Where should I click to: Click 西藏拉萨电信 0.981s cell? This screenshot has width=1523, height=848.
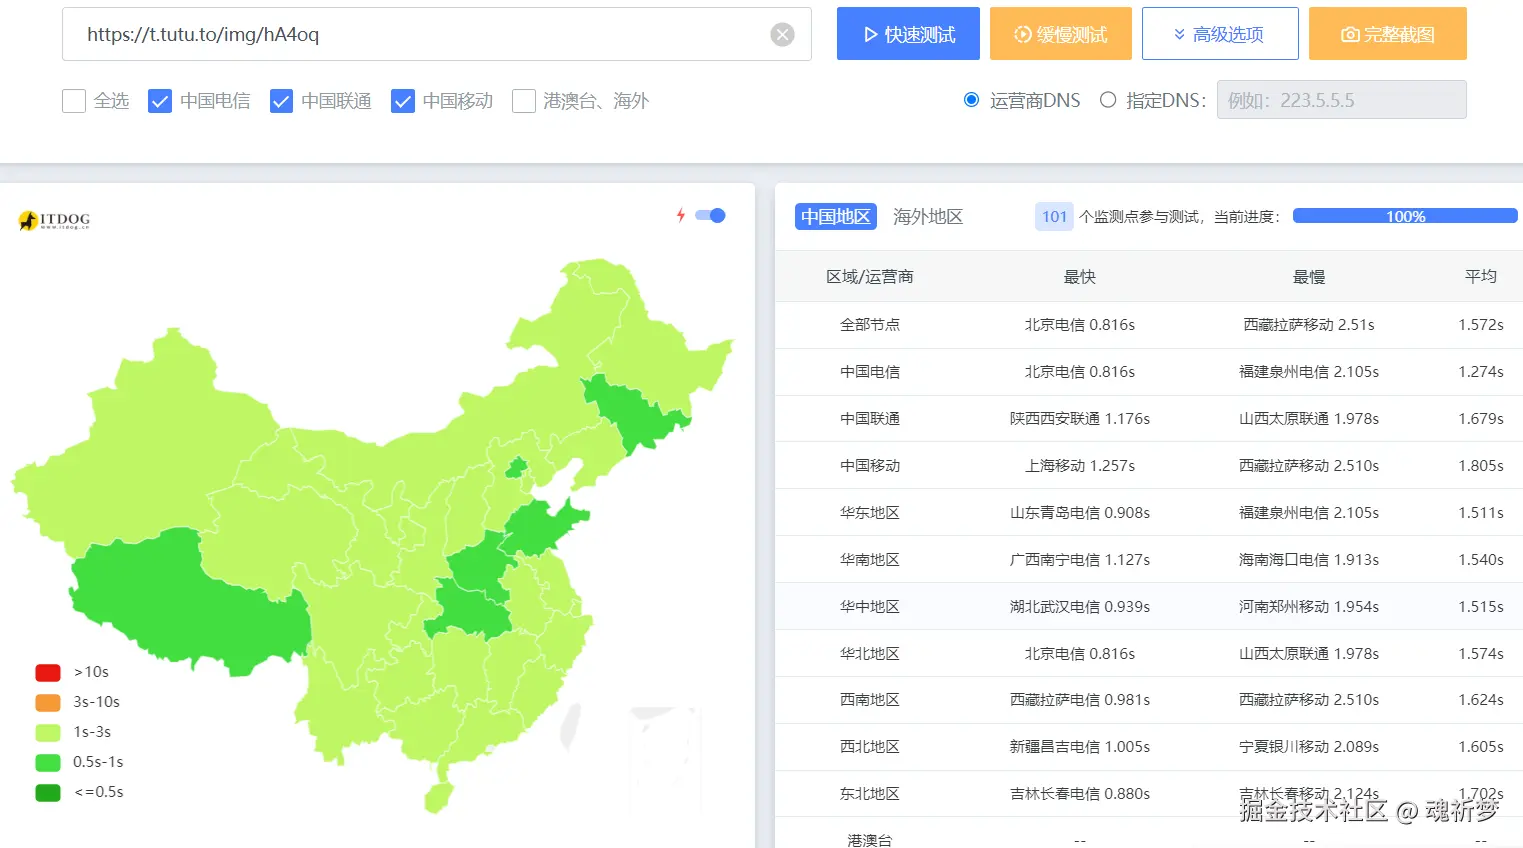pyautogui.click(x=1080, y=700)
